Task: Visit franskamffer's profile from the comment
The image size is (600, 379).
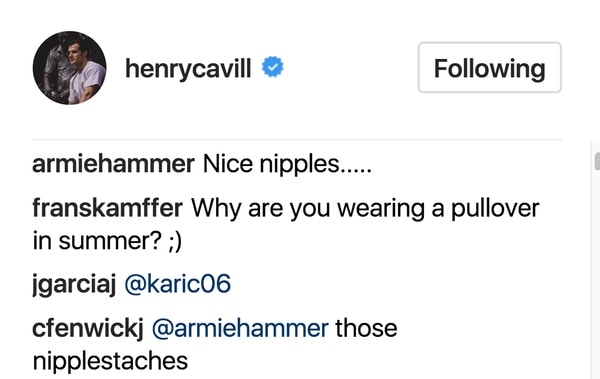Action: pyautogui.click(x=108, y=208)
